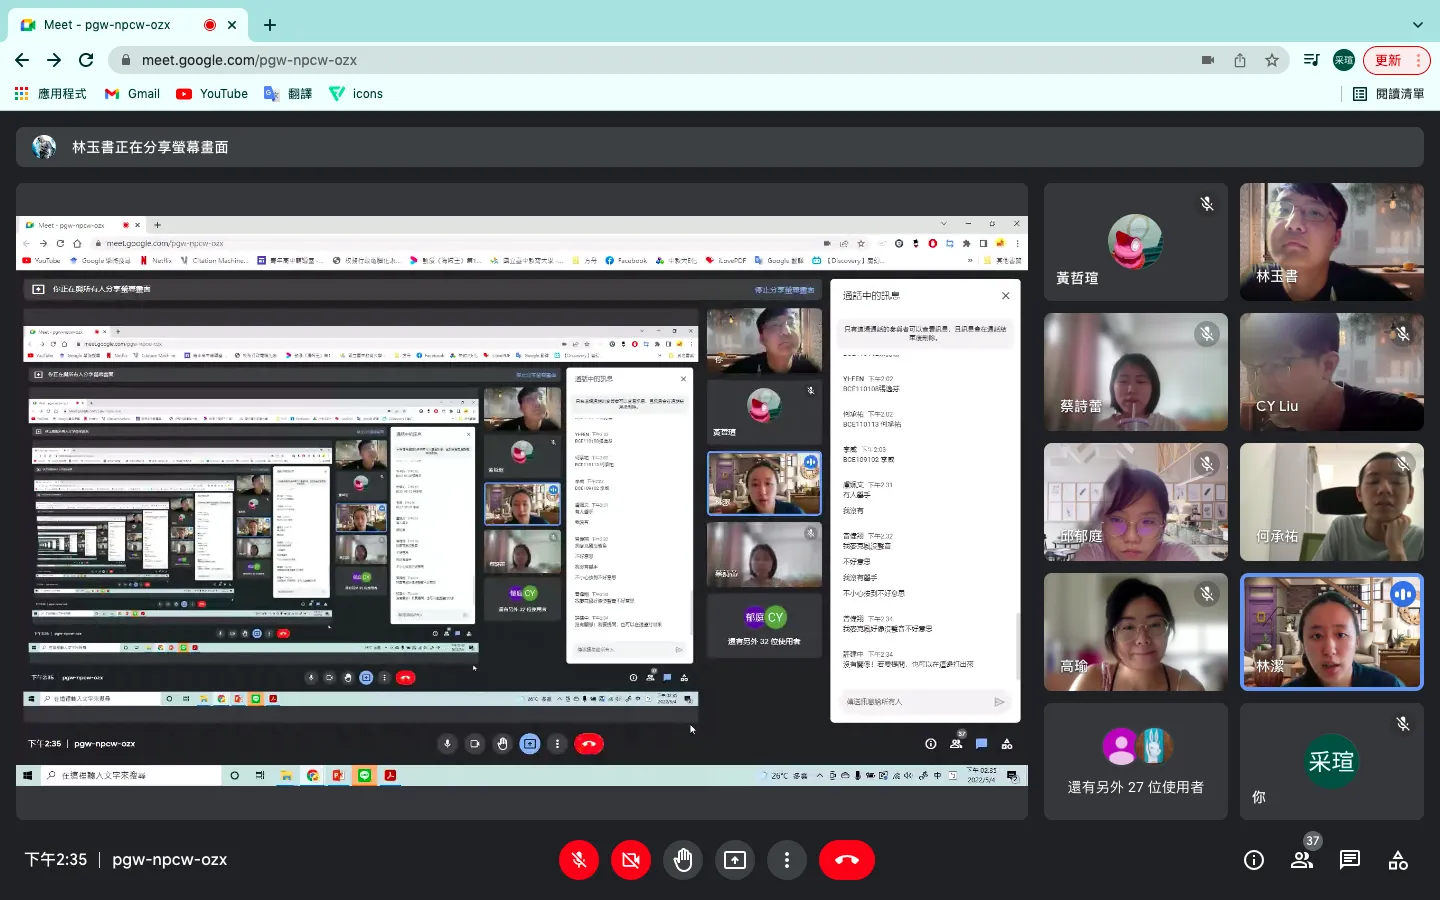Expand Chrome tab search chevron
The height and width of the screenshot is (900, 1440).
1417,24
